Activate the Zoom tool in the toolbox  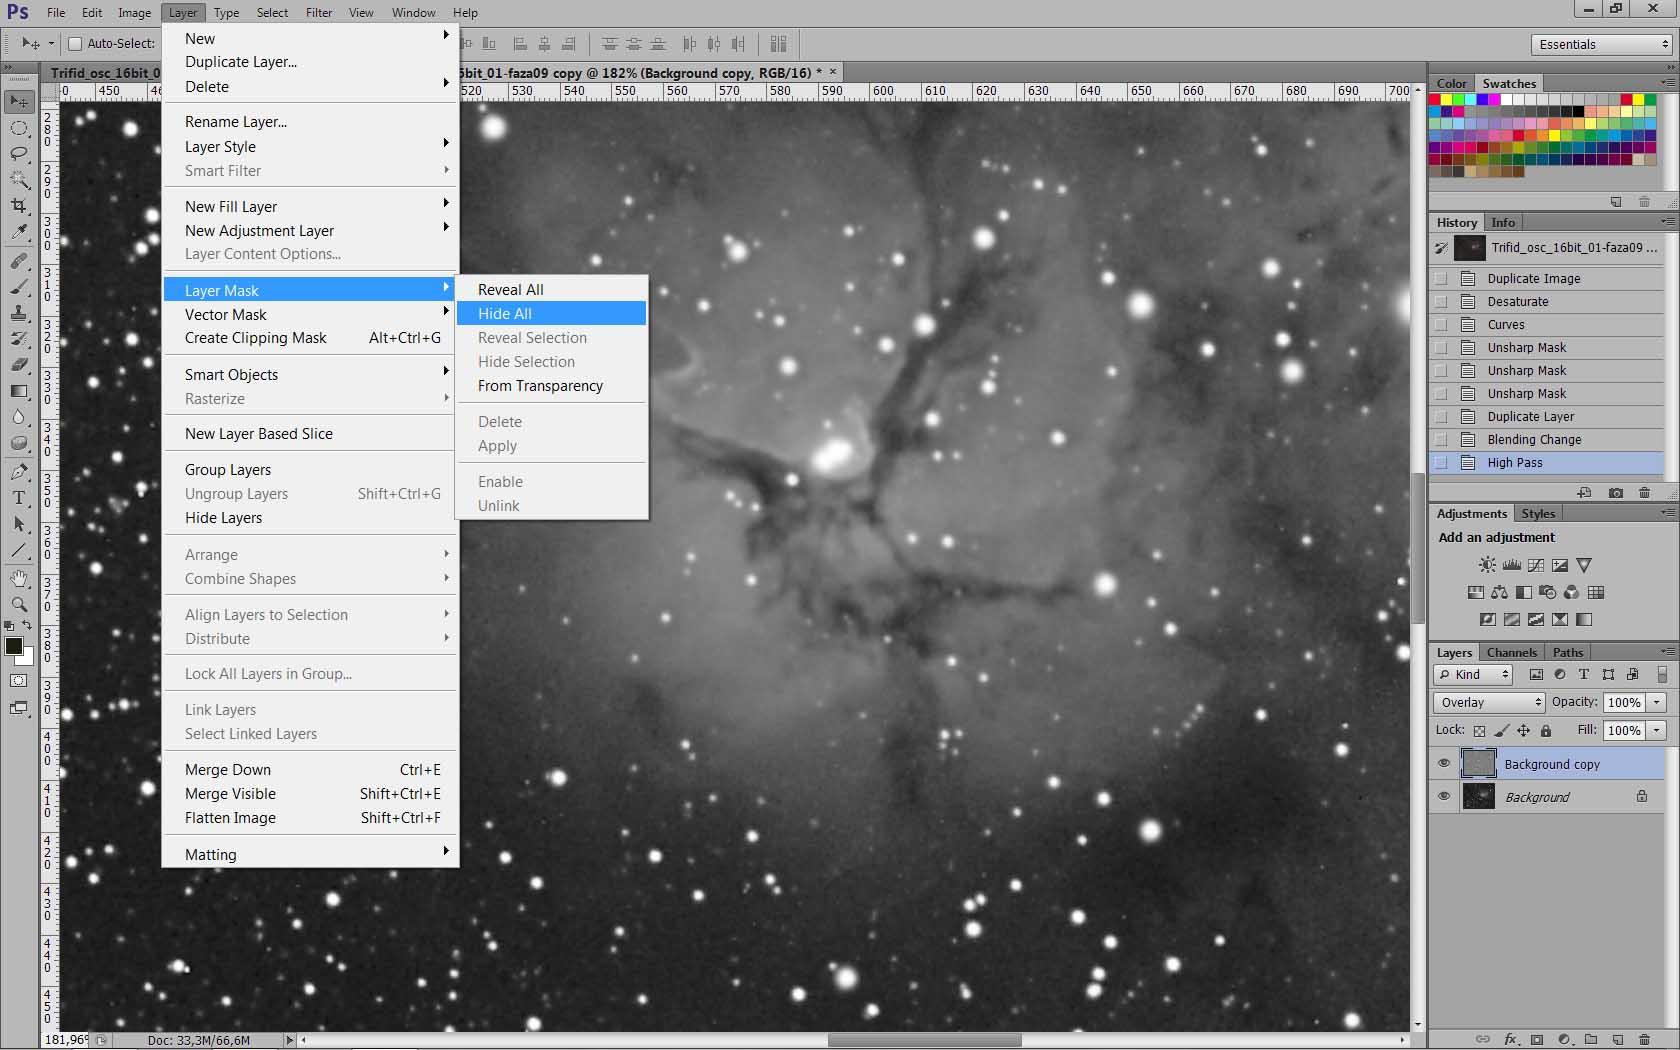(19, 604)
